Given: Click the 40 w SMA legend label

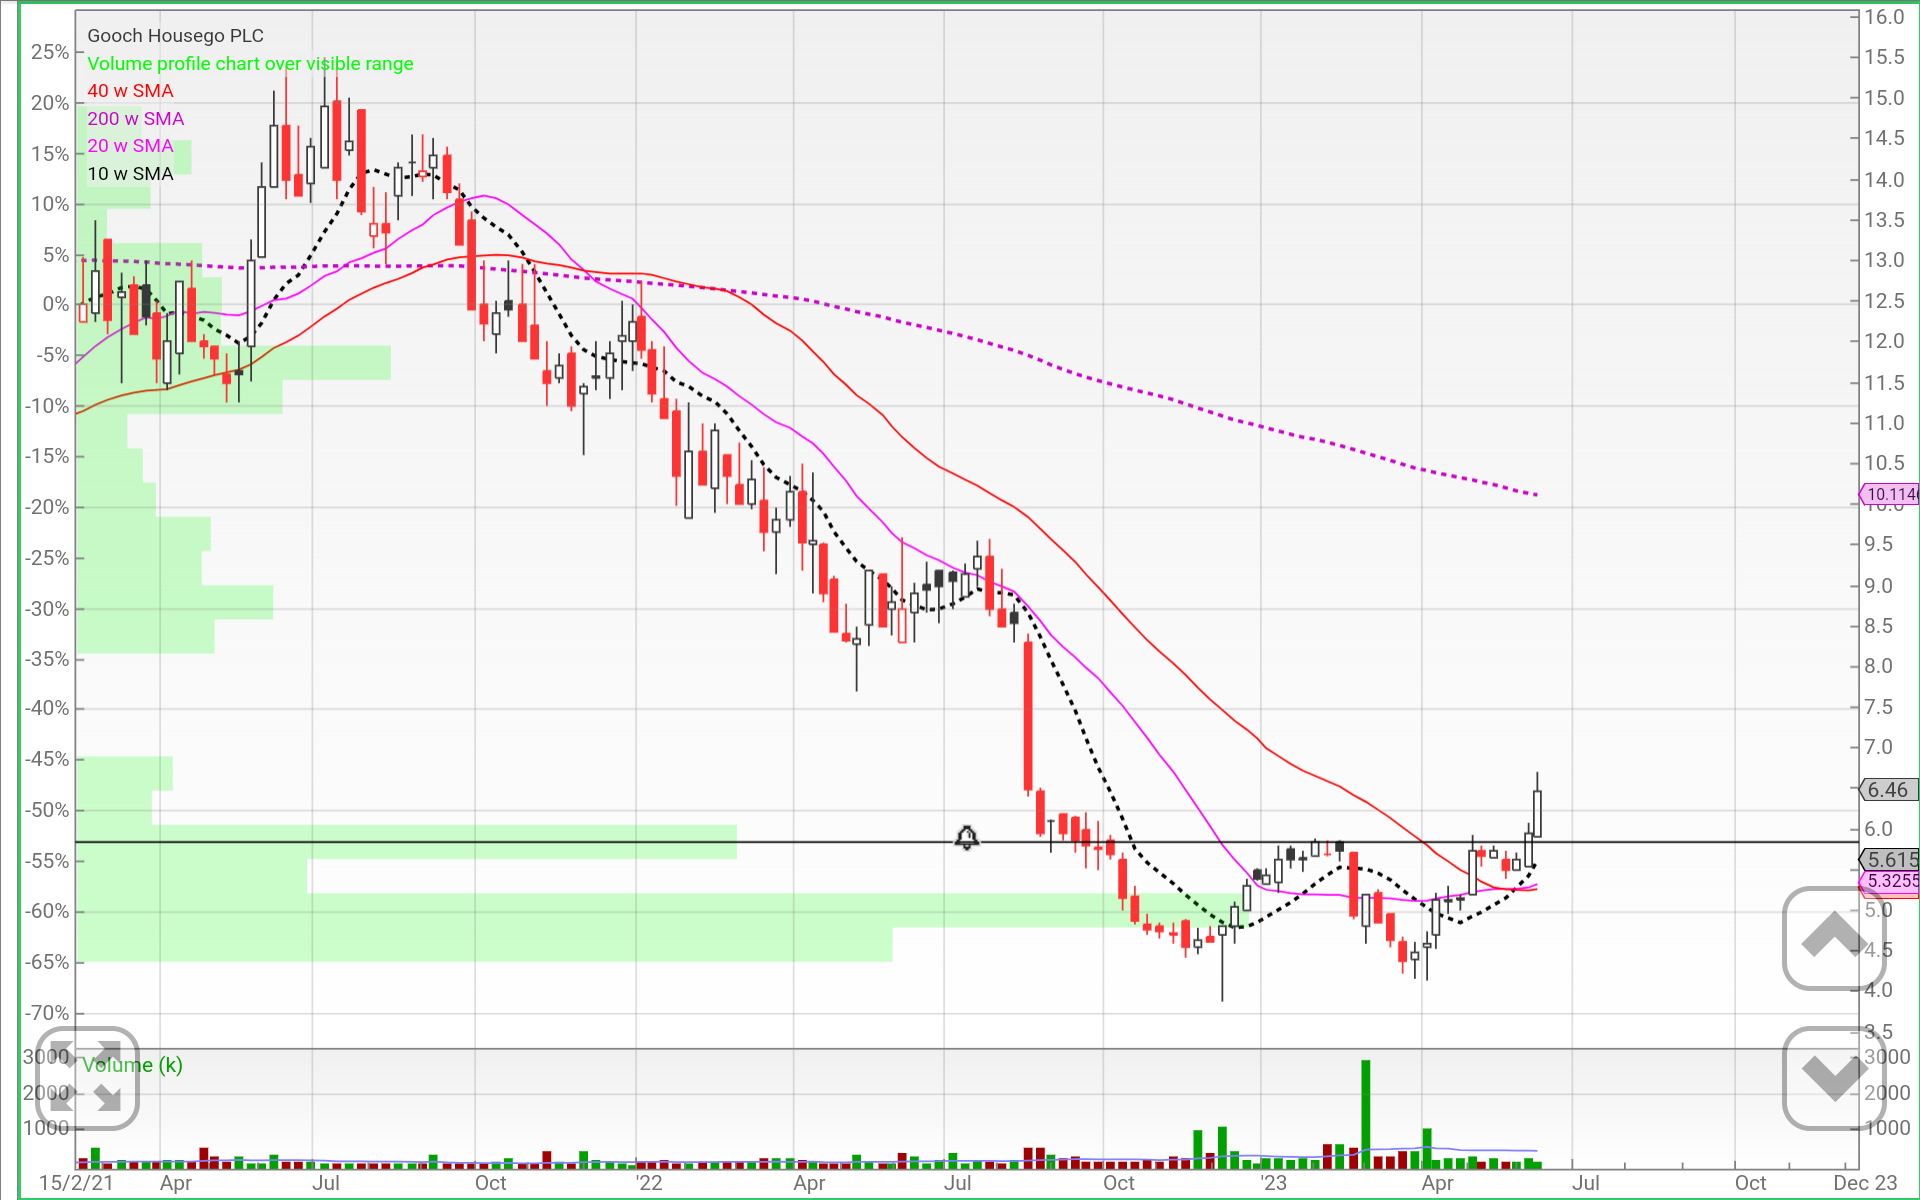Looking at the screenshot, I should coord(130,91).
